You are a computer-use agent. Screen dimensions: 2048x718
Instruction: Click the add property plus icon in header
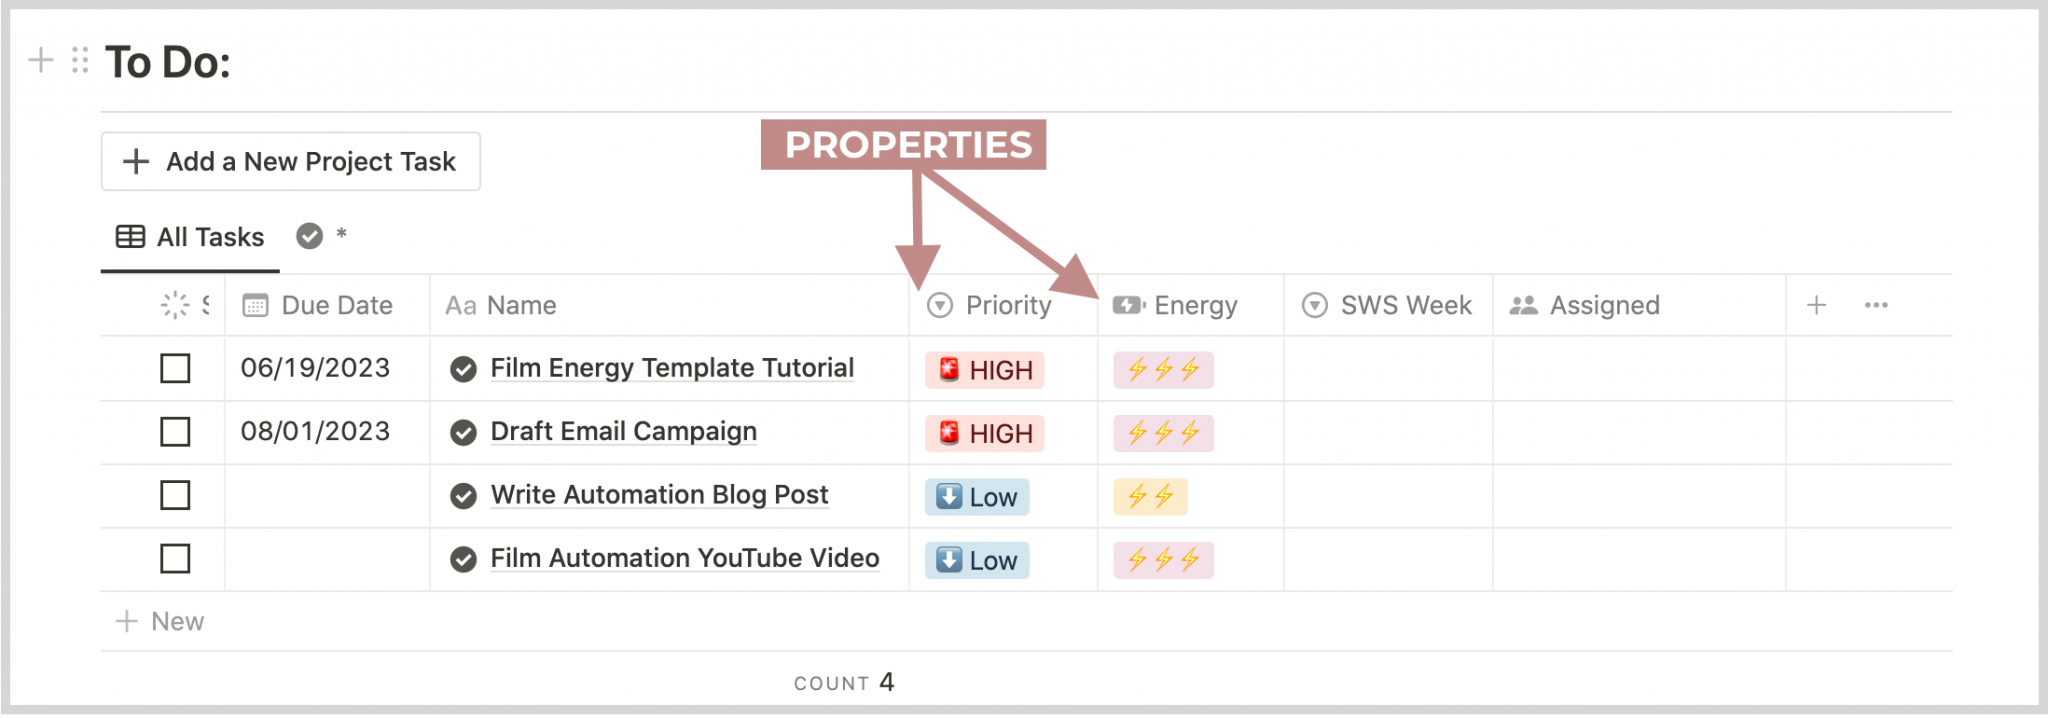click(x=1817, y=305)
